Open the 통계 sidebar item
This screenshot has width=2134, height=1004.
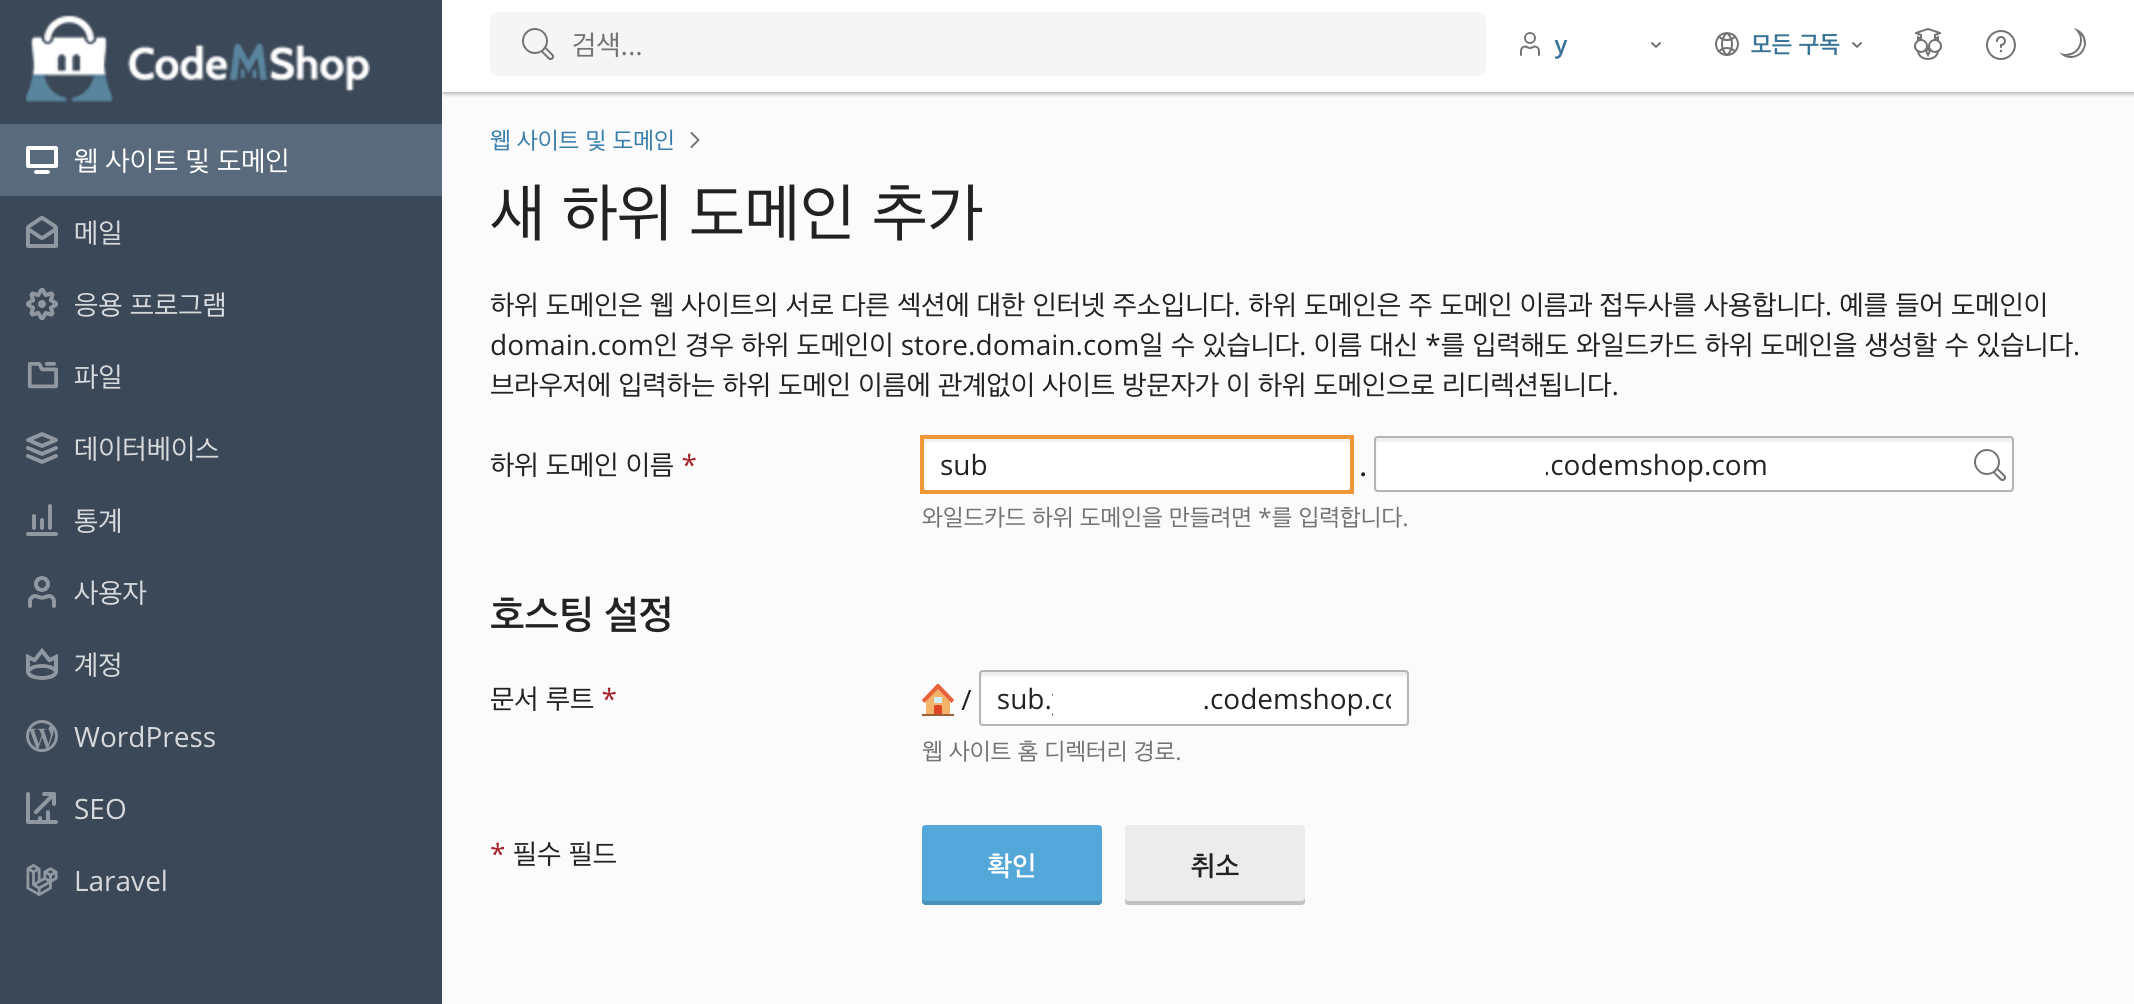point(98,520)
